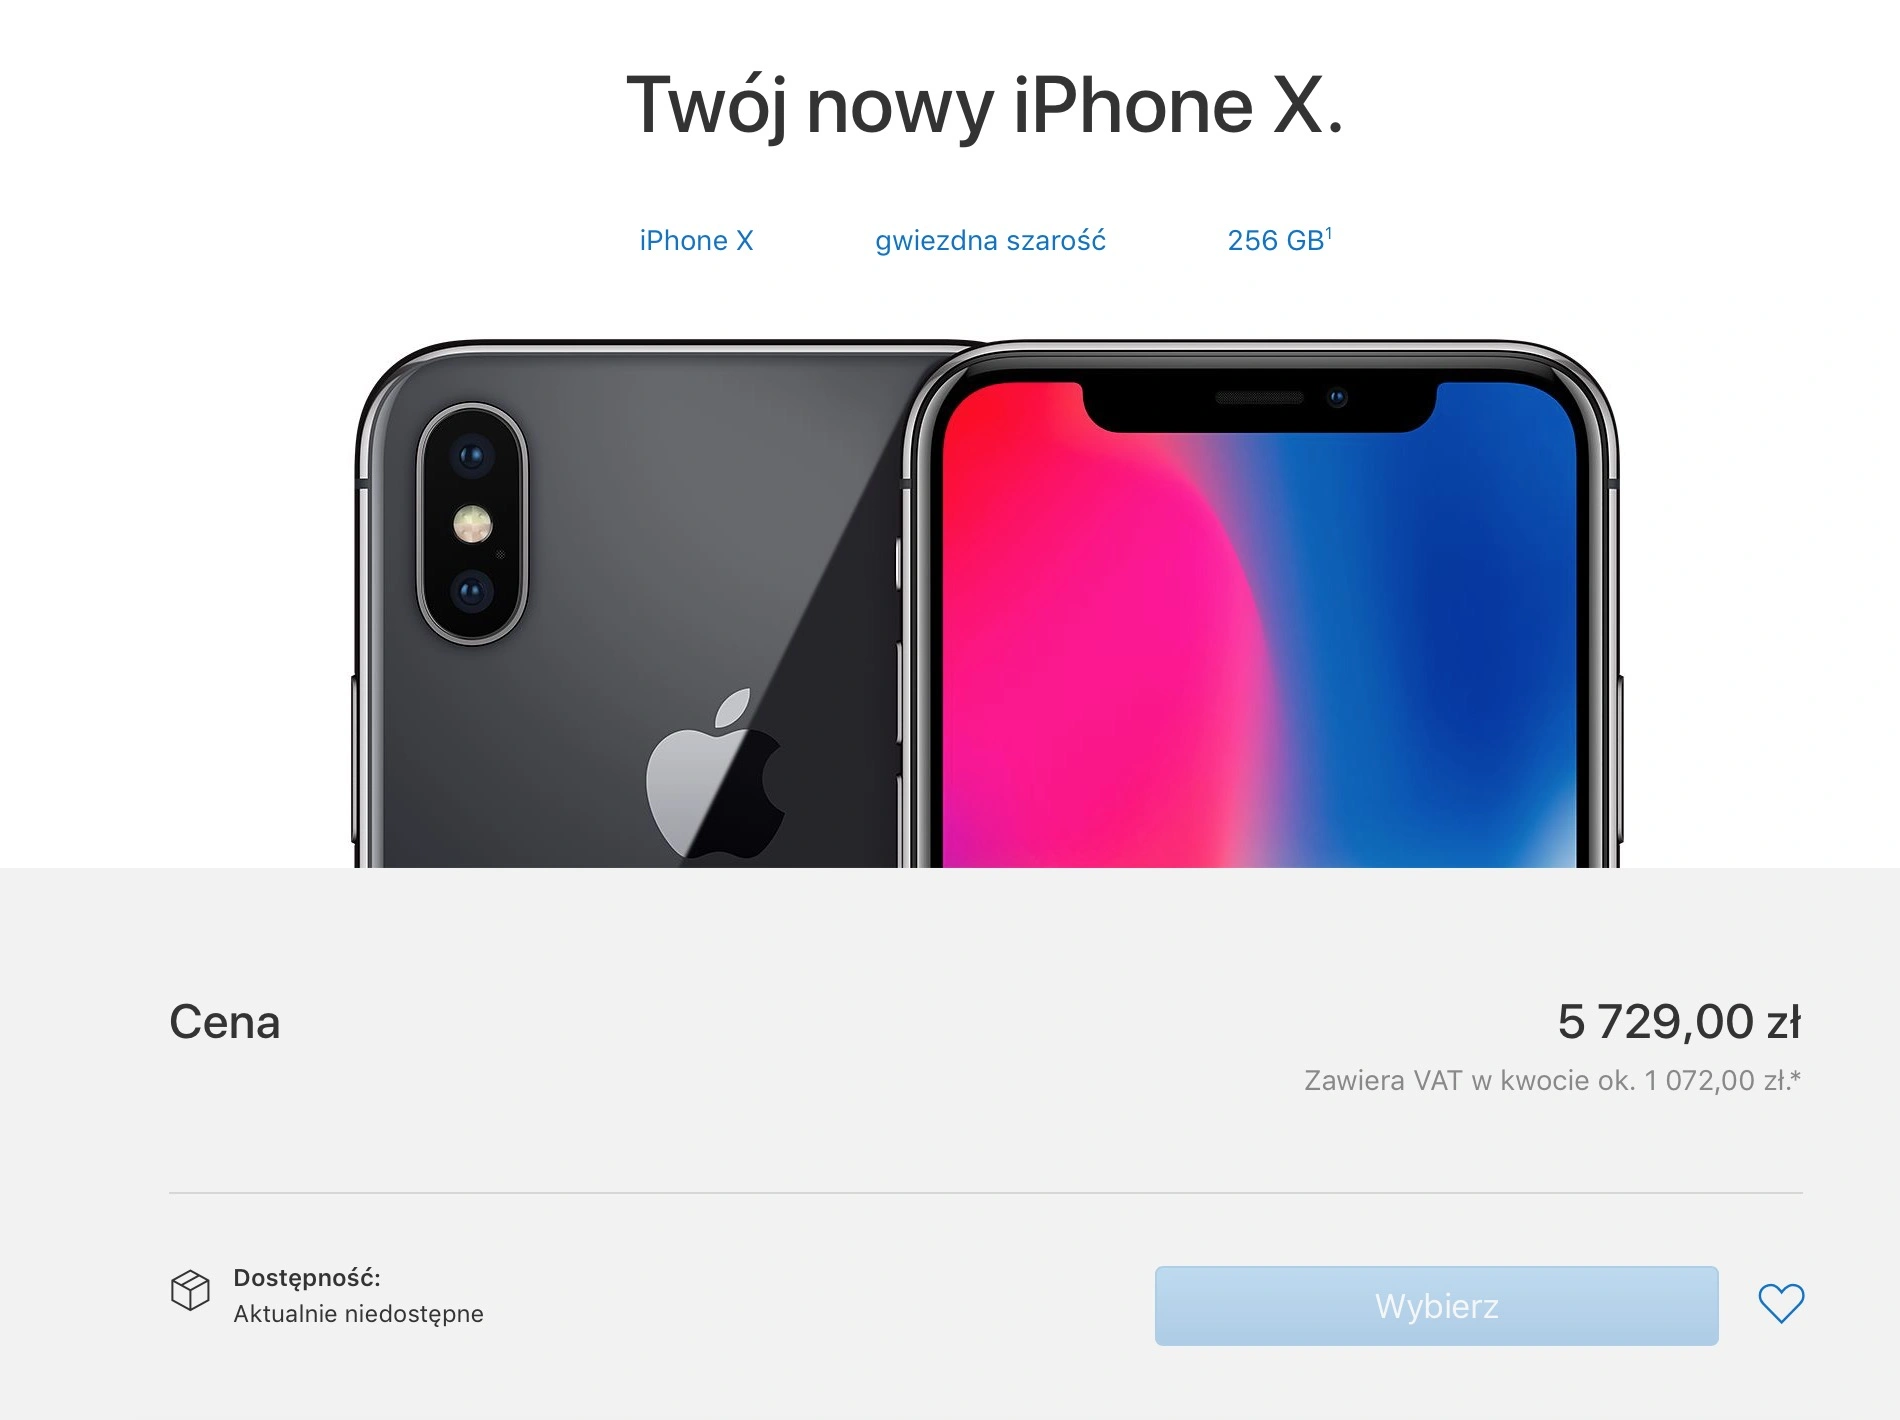Click the camera flash between the lenses
The height and width of the screenshot is (1420, 1900).
(x=472, y=524)
